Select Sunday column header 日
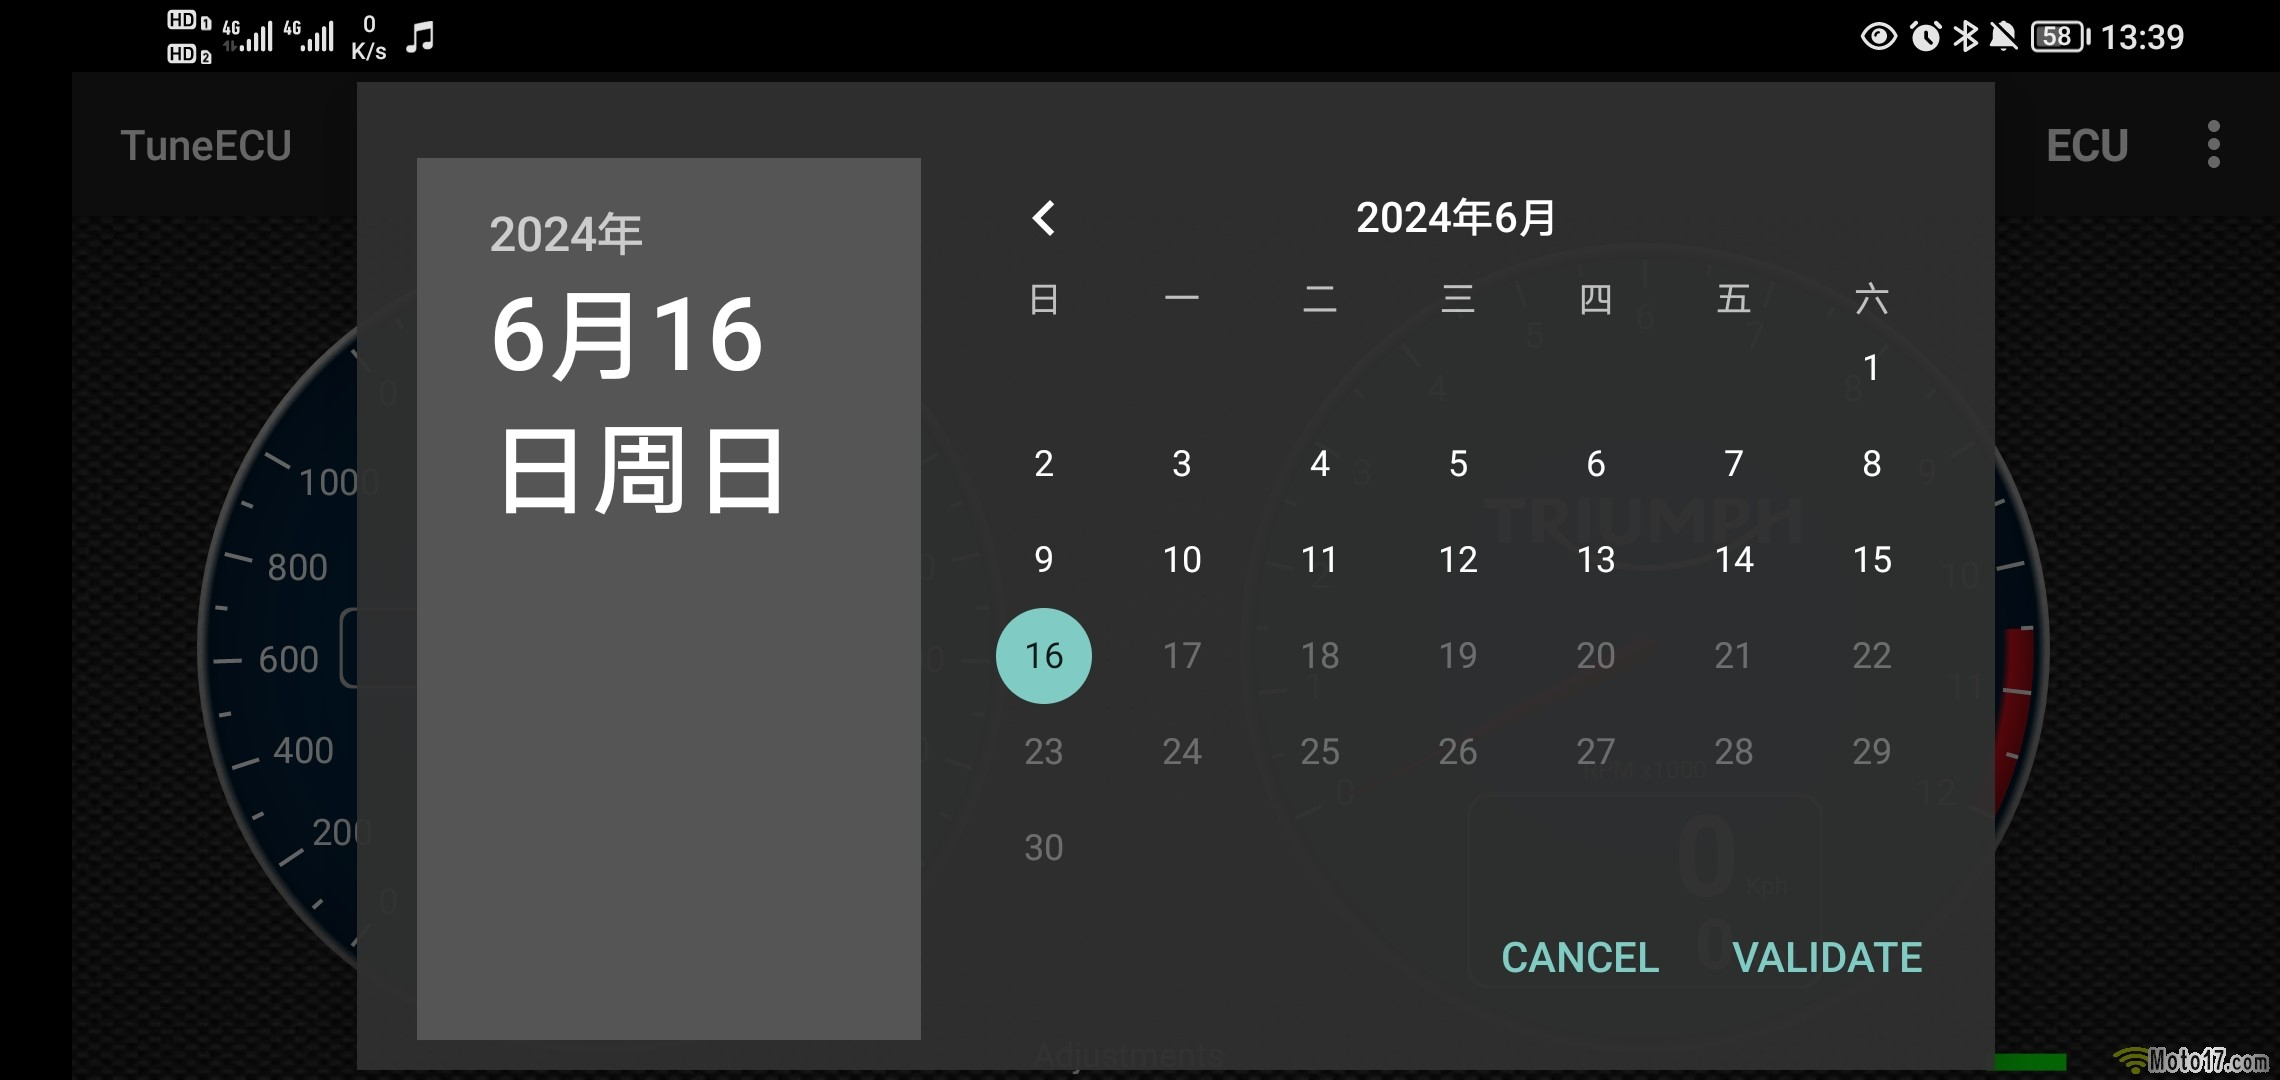Screen dimensions: 2280x1080 [1044, 298]
